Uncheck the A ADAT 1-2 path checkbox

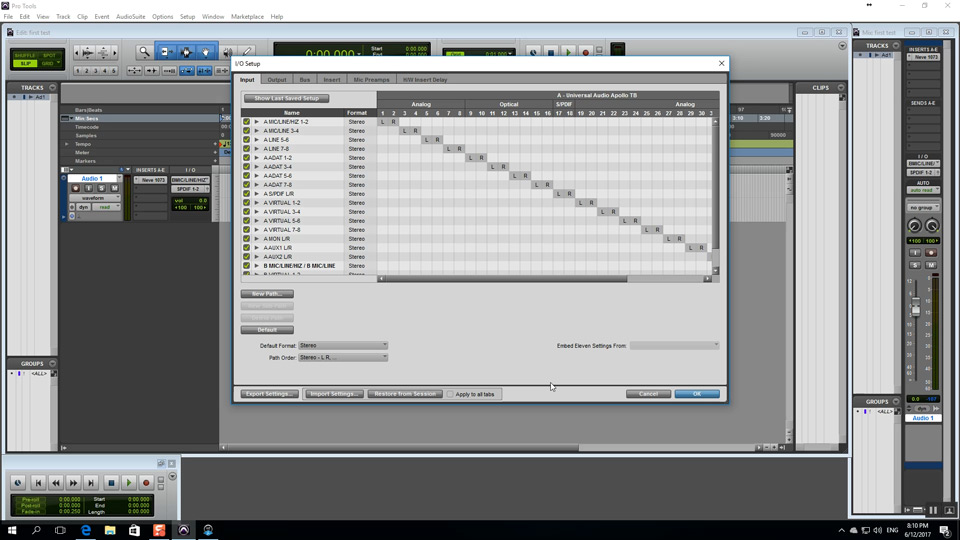tap(247, 158)
